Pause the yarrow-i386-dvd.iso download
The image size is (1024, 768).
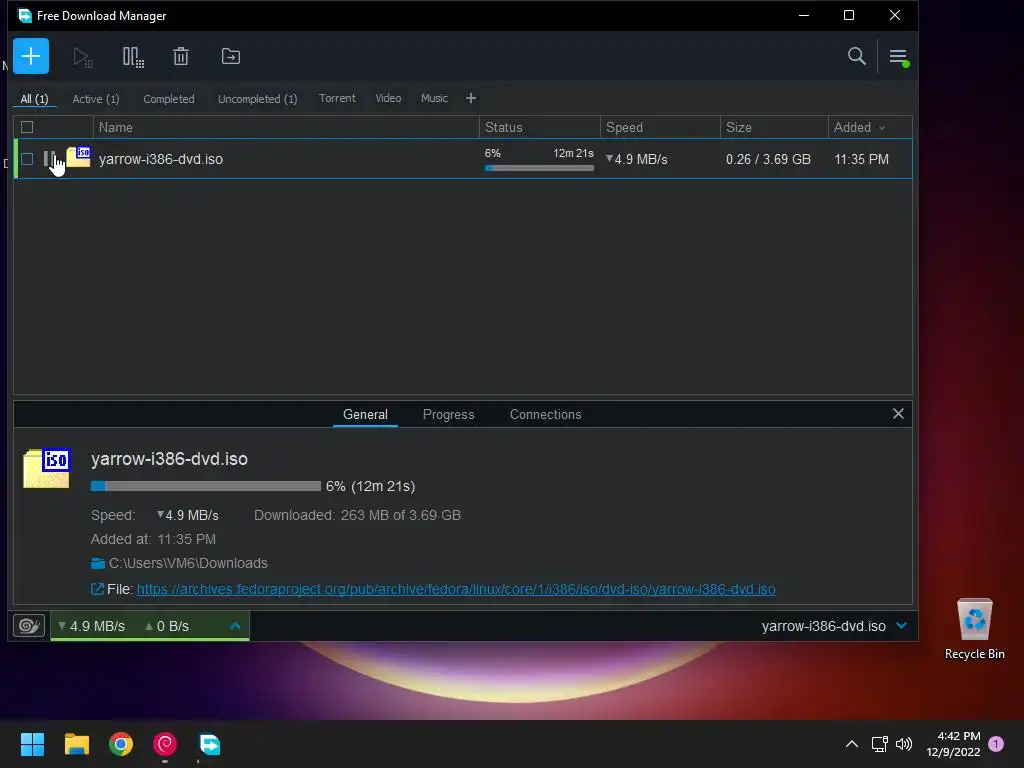click(x=49, y=159)
